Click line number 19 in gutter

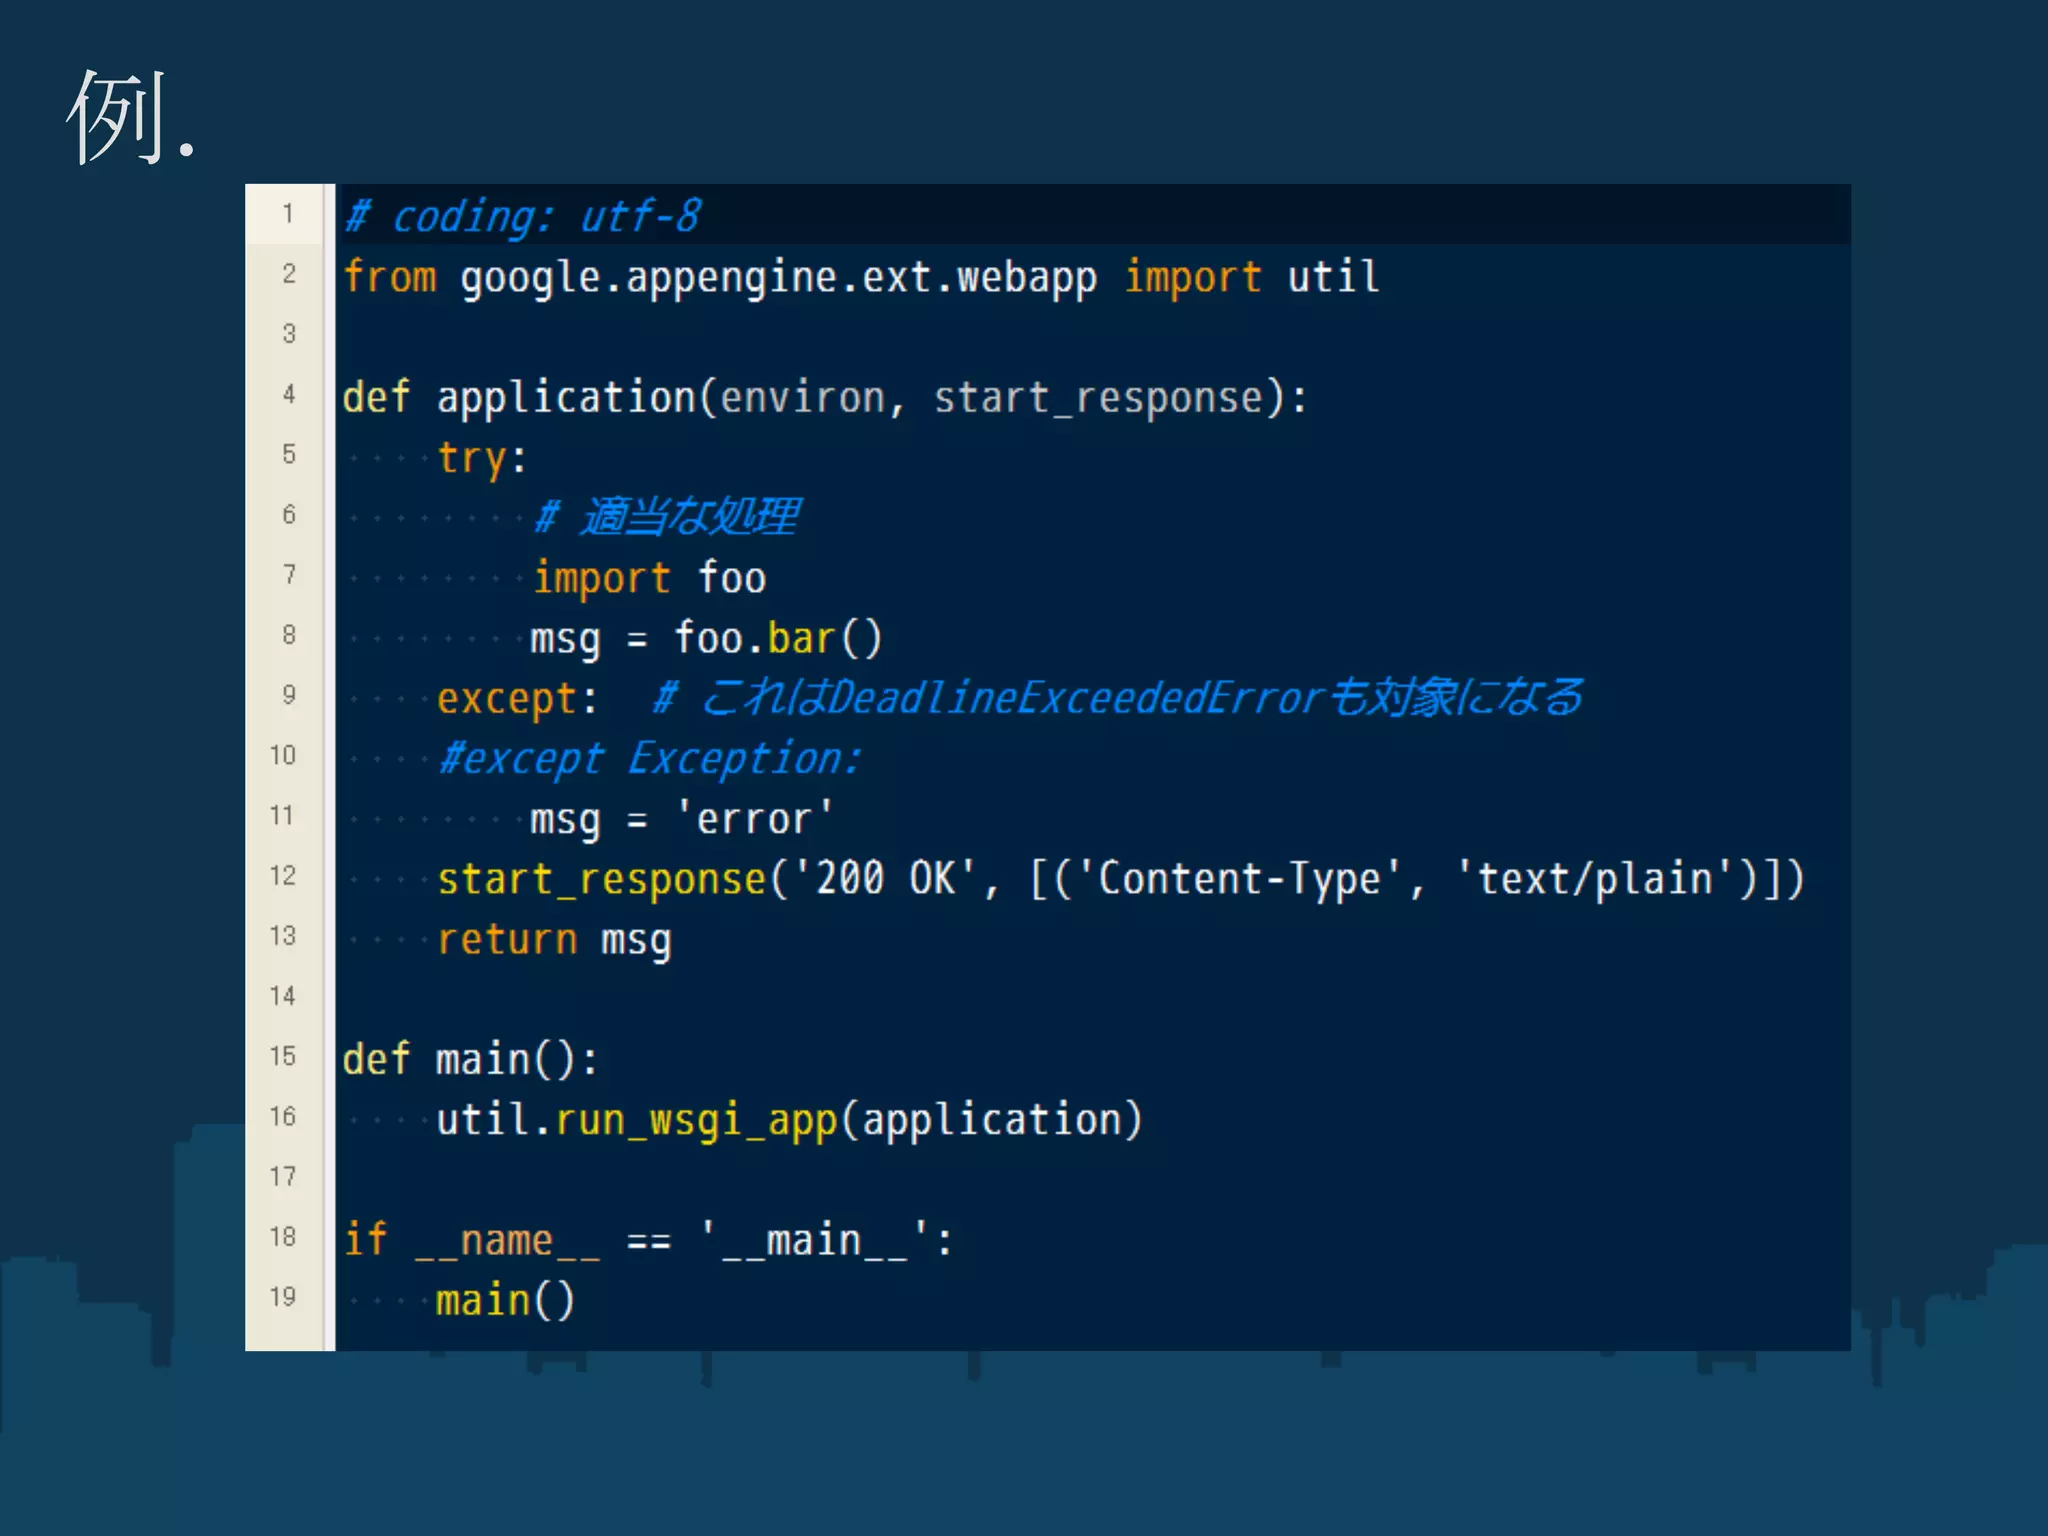point(283,1297)
